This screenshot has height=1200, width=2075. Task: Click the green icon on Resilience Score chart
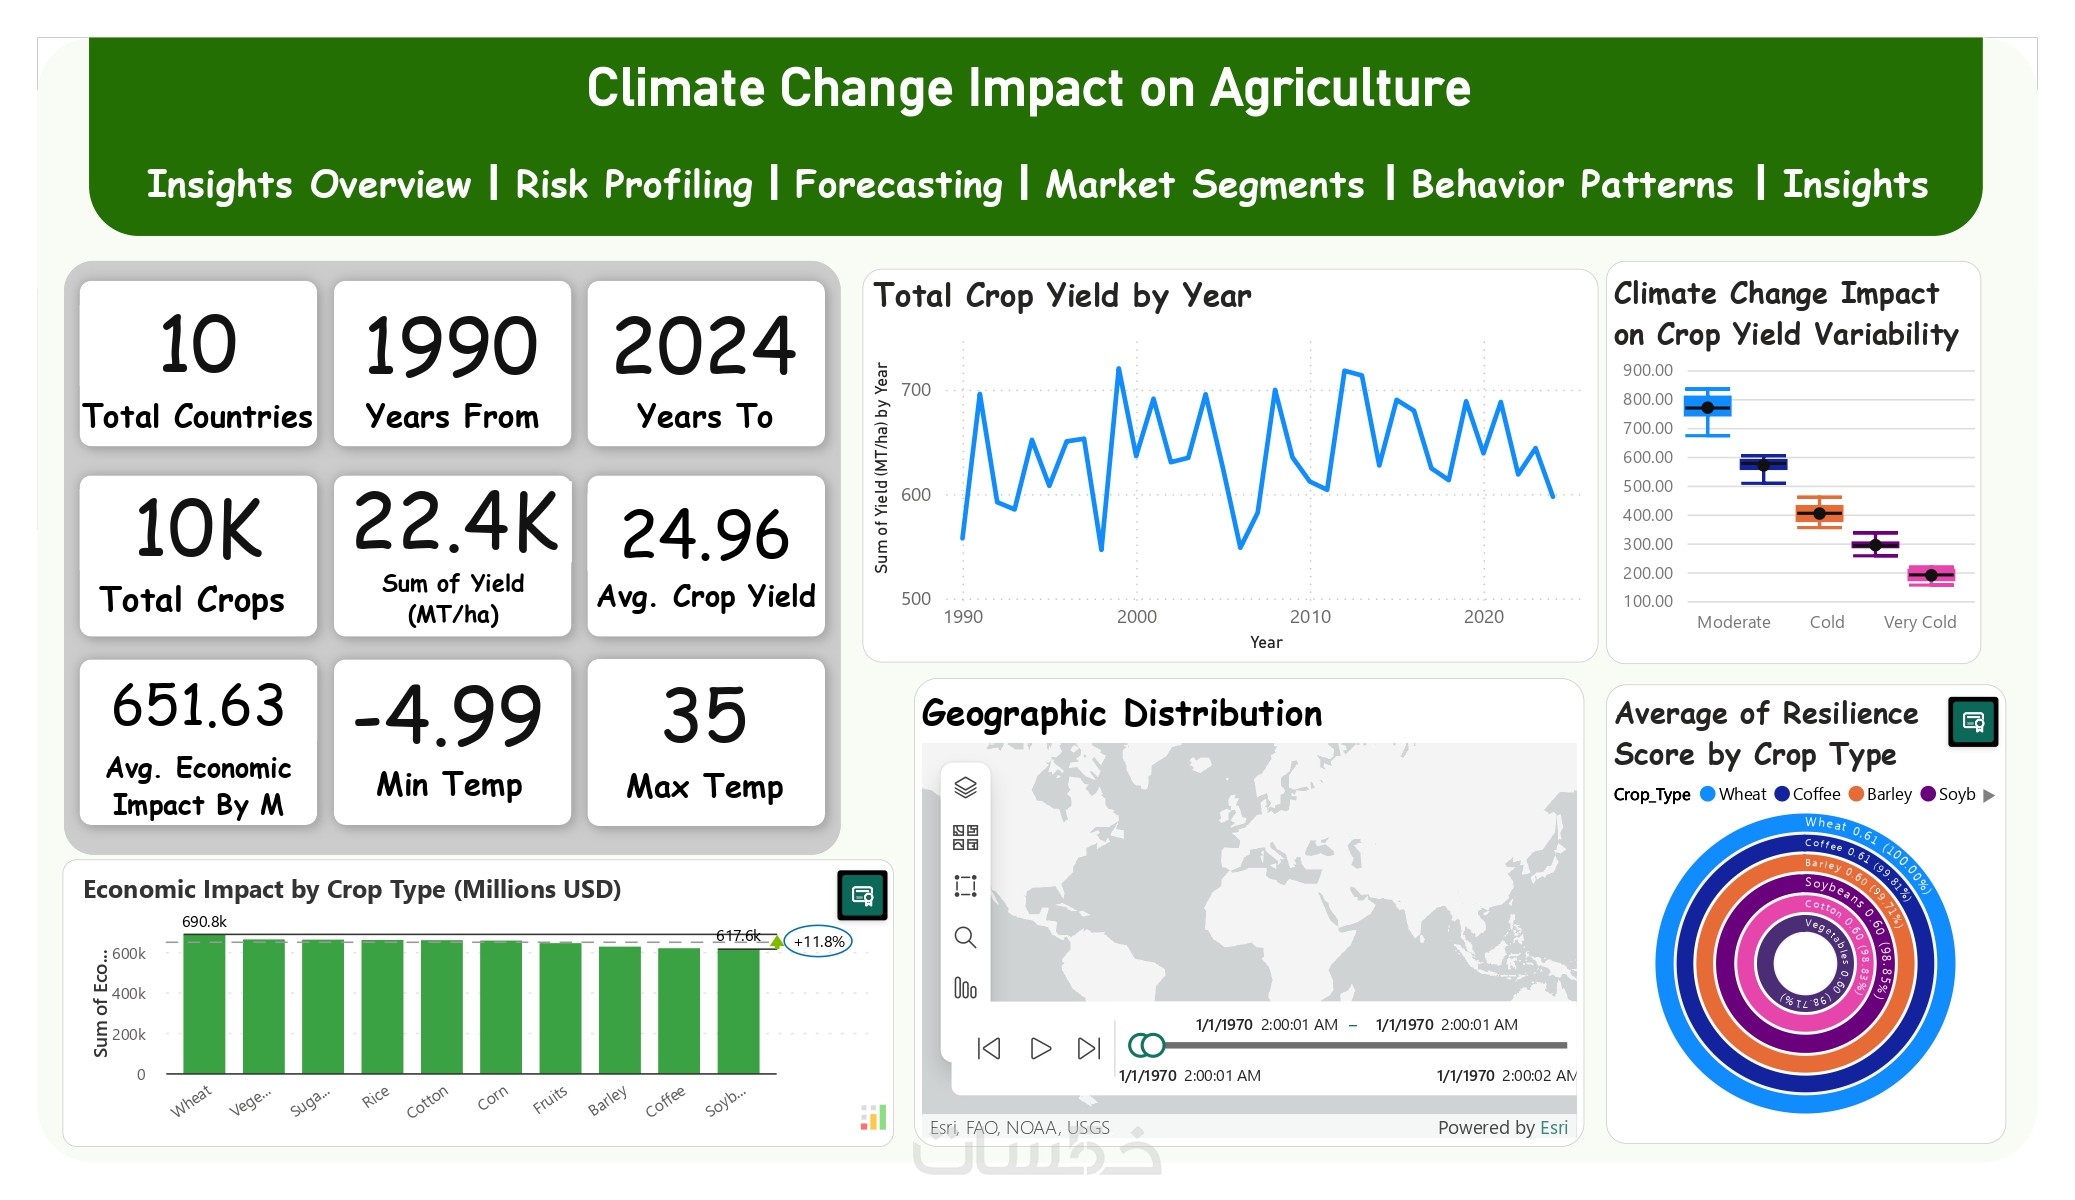pyautogui.click(x=1973, y=722)
